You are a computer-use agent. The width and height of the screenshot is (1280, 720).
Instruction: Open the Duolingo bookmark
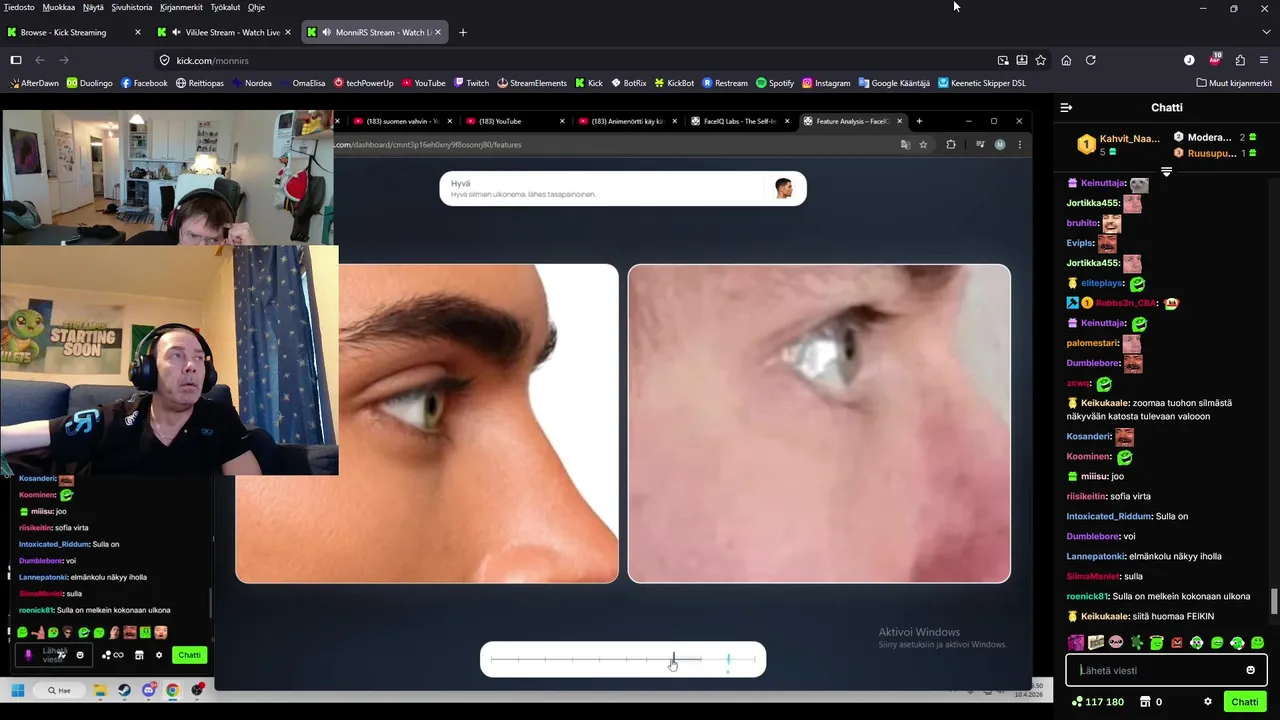(89, 83)
